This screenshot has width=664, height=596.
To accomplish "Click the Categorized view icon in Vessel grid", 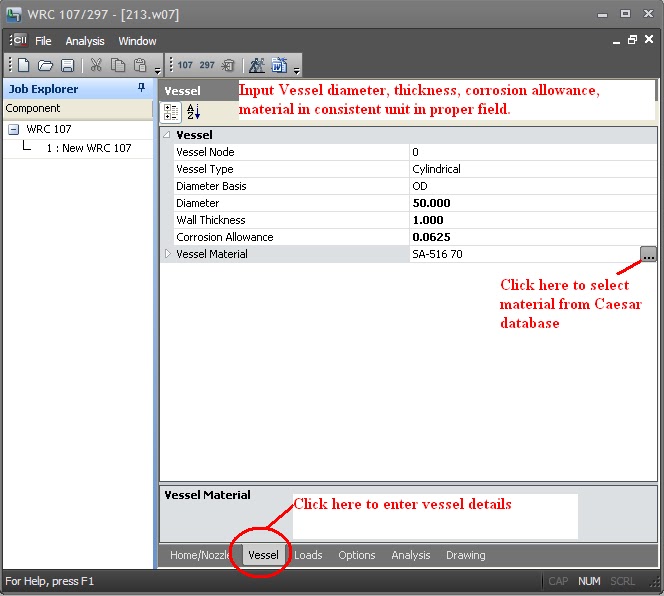I will coord(171,112).
